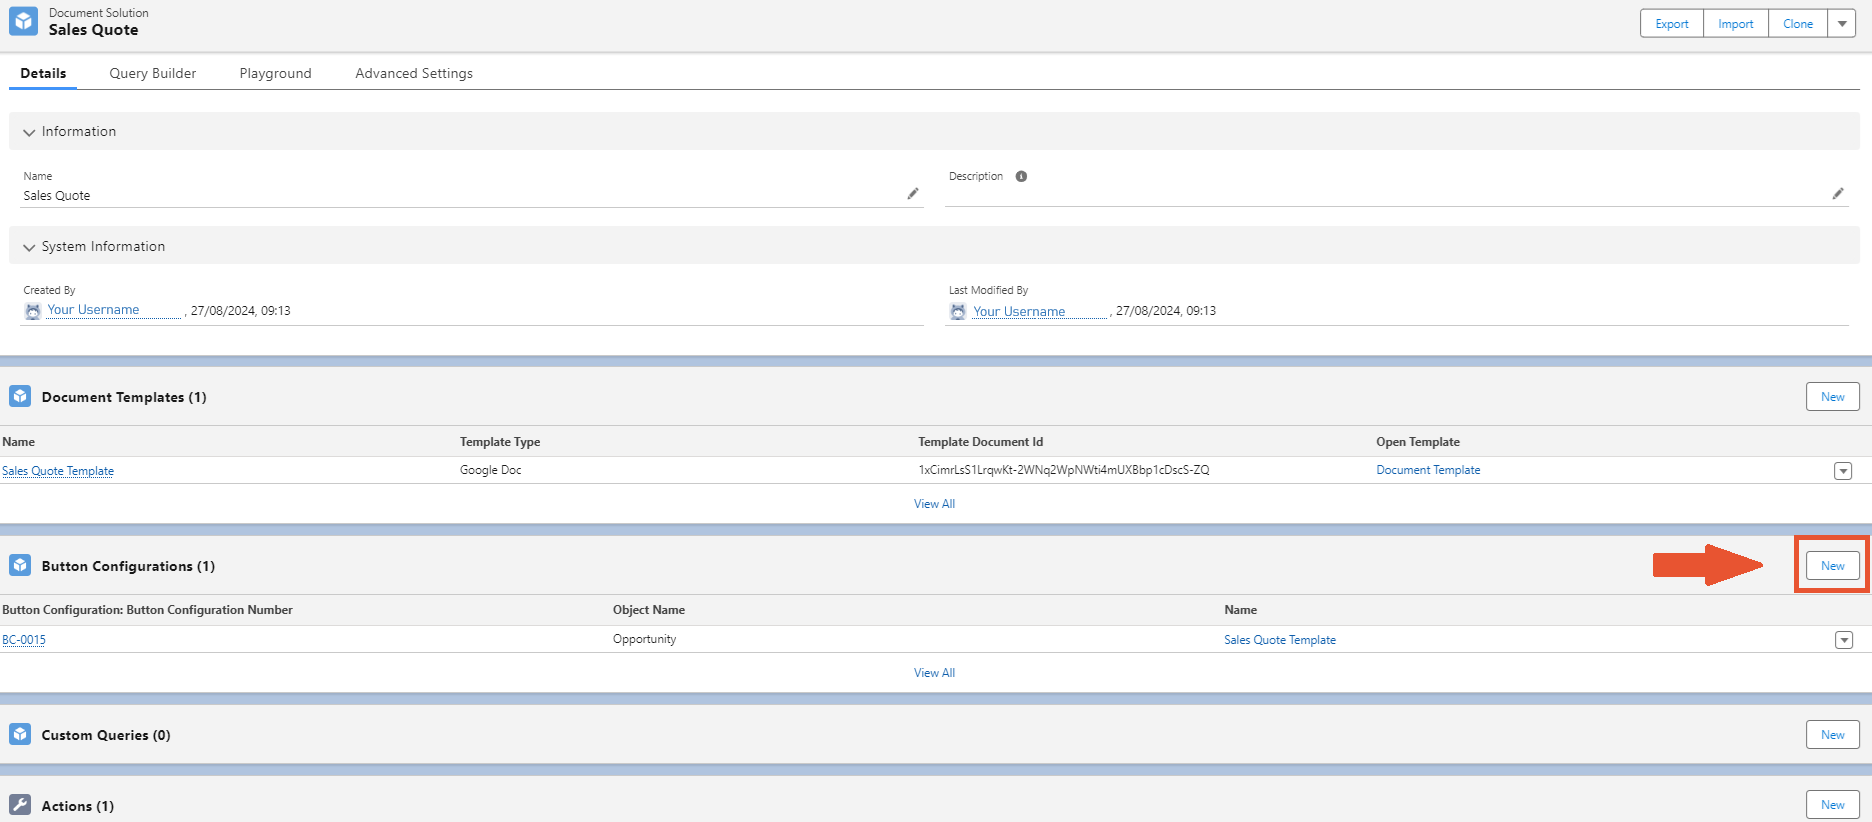
Task: Open the Advanced Settings tab
Action: pos(414,74)
